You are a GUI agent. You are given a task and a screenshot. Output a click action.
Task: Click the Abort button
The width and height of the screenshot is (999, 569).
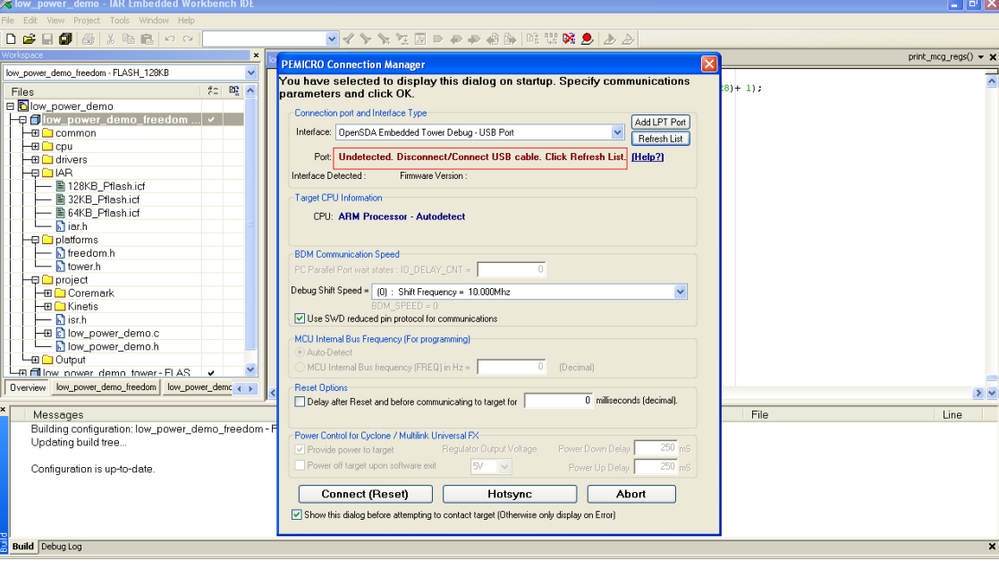pyautogui.click(x=631, y=494)
